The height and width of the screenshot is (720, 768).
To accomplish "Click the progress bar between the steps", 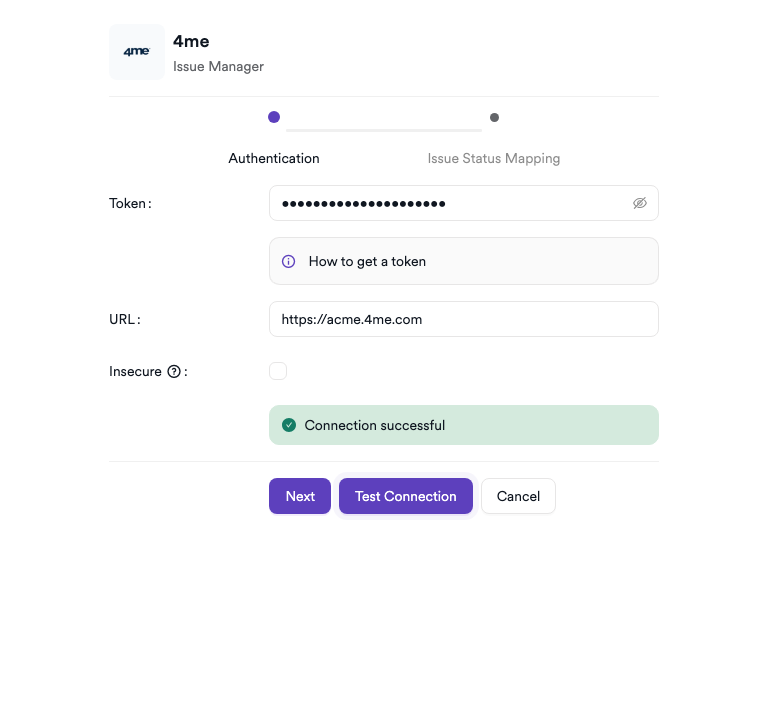I will [x=384, y=130].
